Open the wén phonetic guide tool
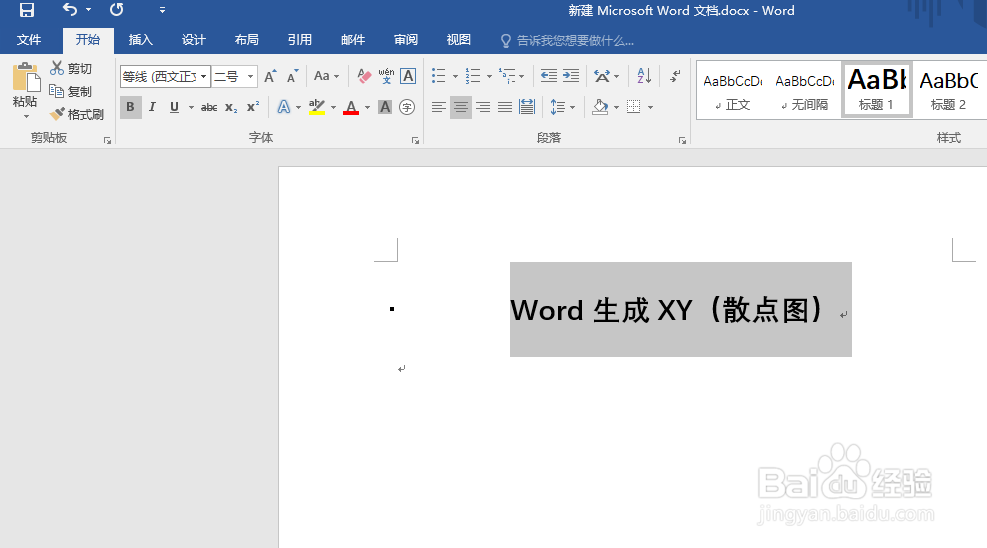987x548 pixels. pyautogui.click(x=386, y=77)
